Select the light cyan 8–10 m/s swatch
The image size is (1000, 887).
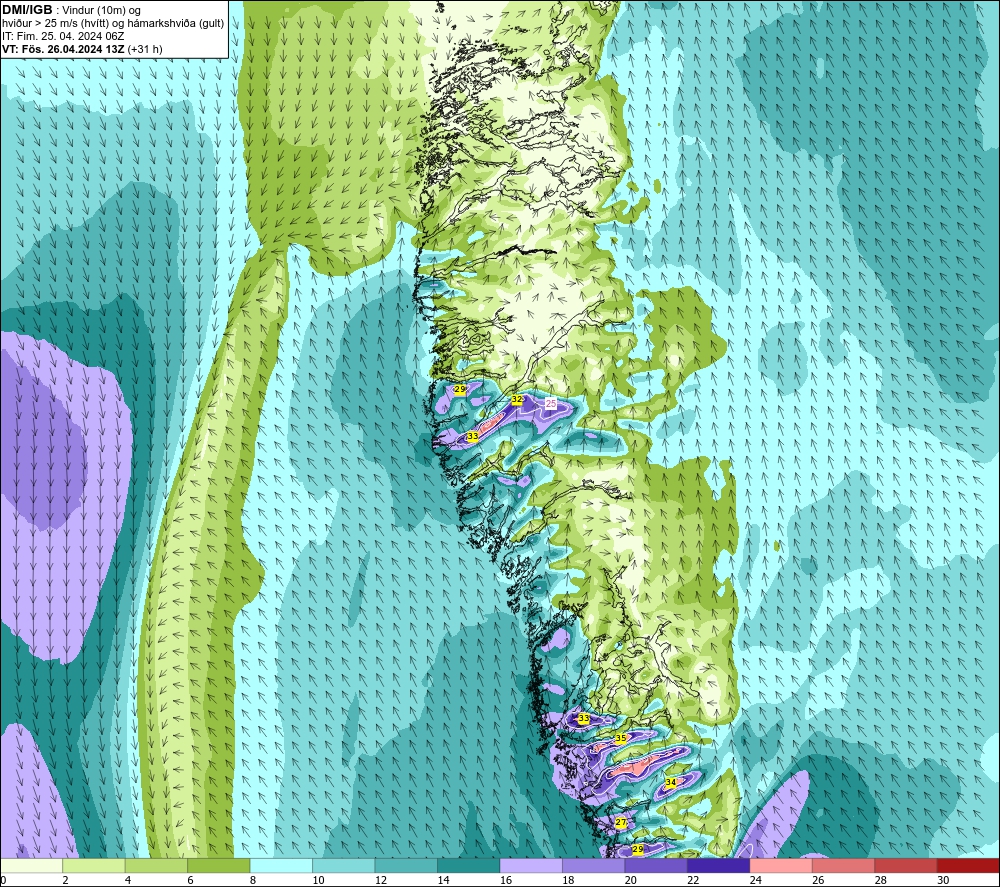pyautogui.click(x=281, y=865)
